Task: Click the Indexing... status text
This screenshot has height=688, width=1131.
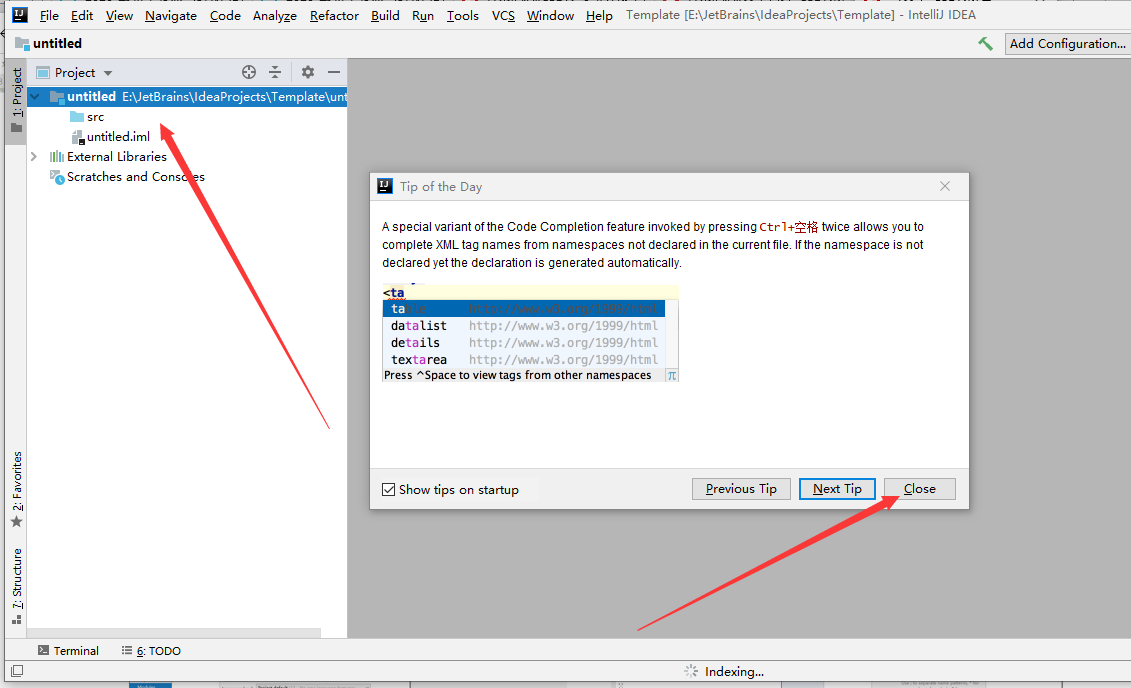Action: (734, 671)
